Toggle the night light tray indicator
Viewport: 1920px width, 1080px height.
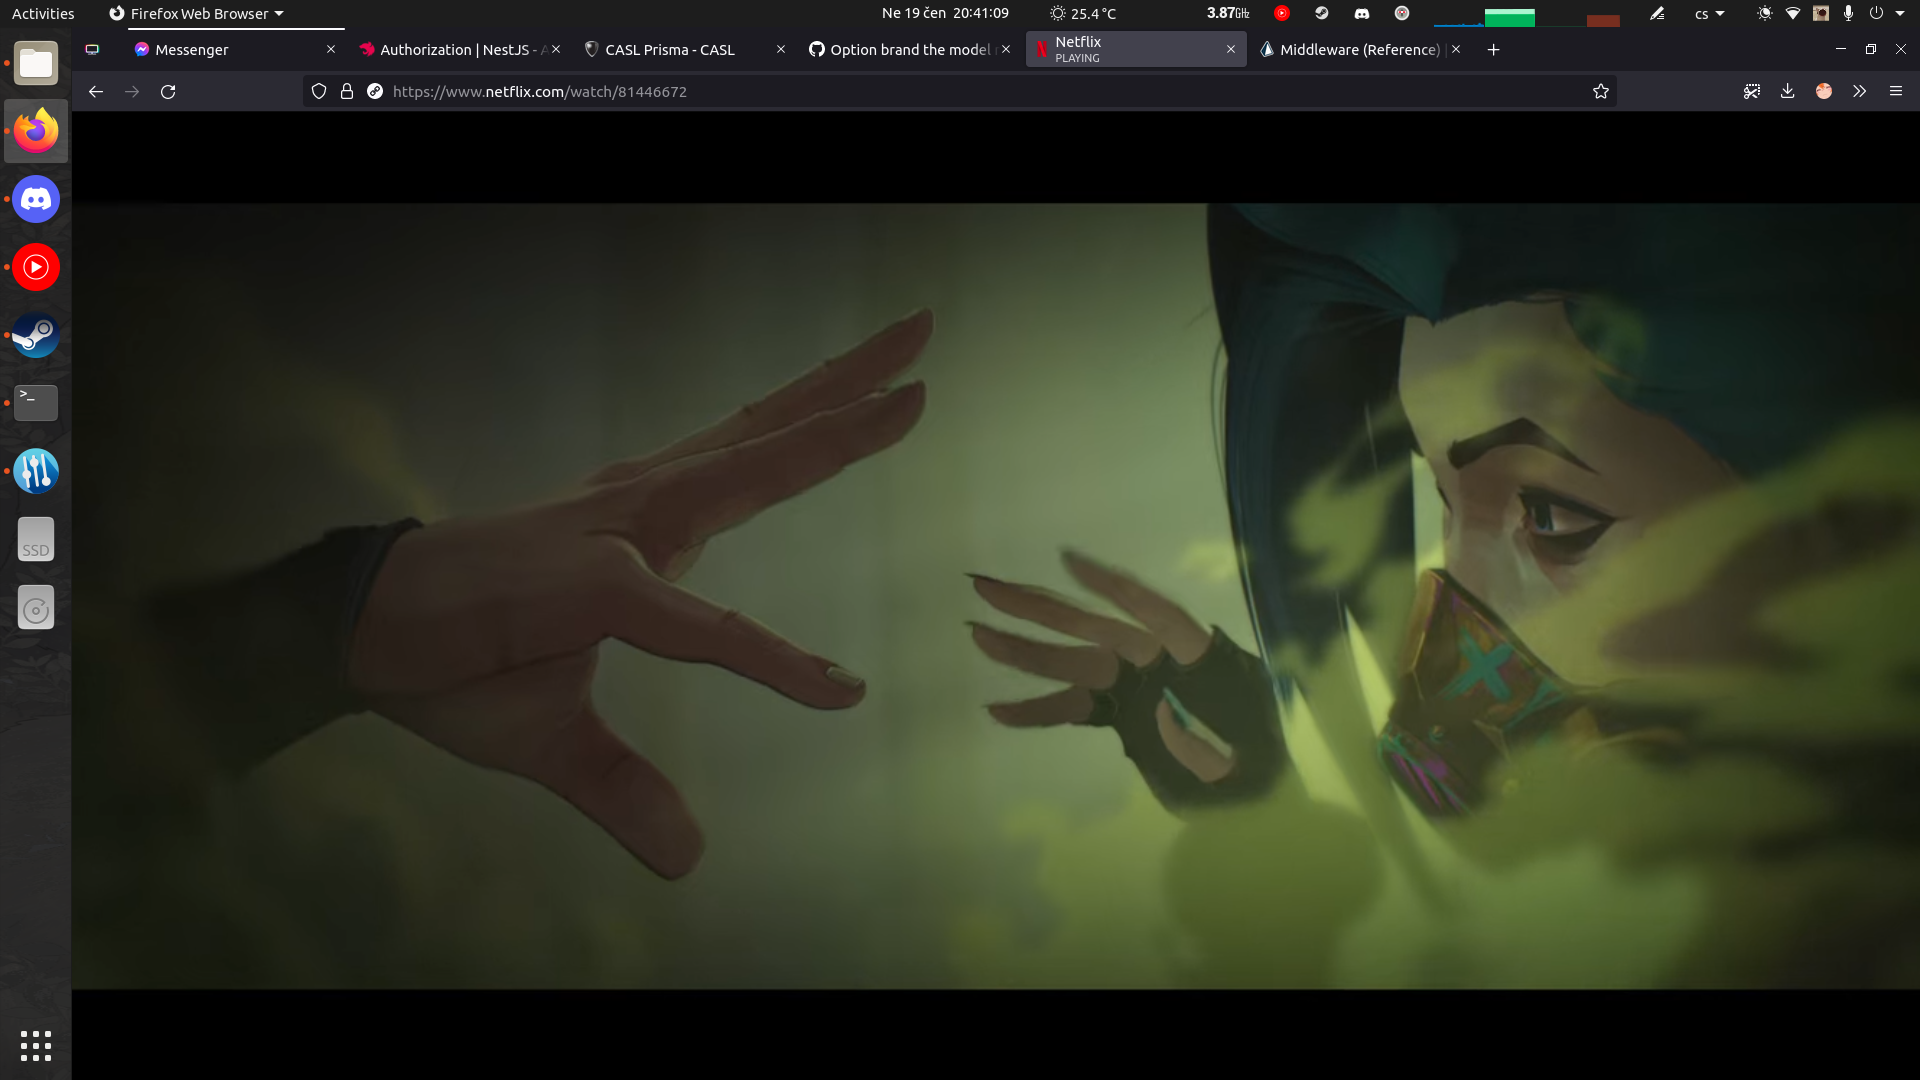pyautogui.click(x=1764, y=13)
